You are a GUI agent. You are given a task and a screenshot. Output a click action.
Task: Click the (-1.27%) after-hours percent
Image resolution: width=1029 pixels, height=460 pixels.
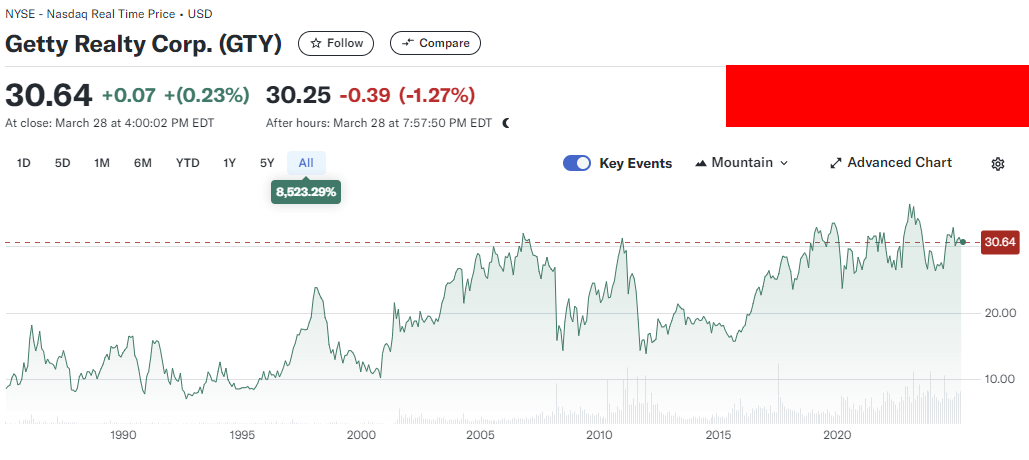coord(437,96)
